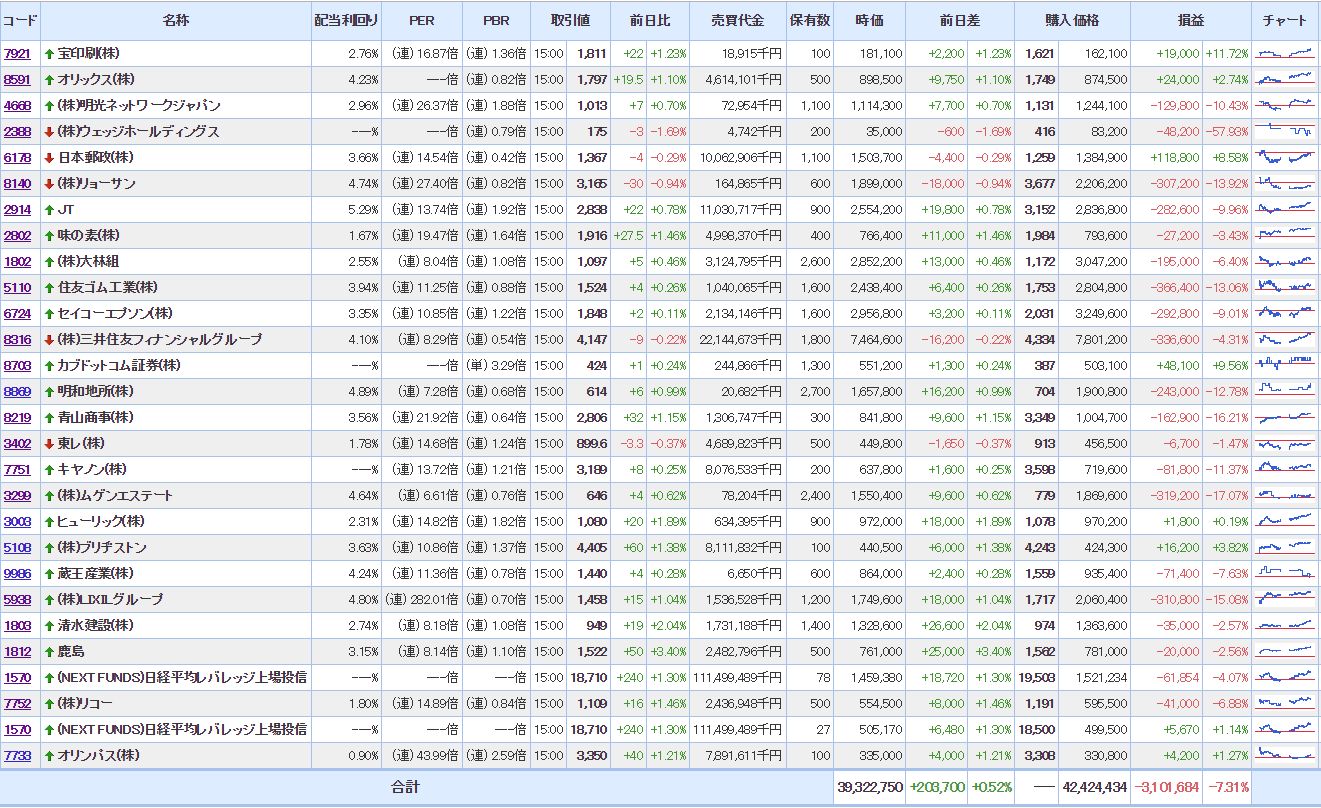This screenshot has height=808, width=1321.
Task: Click the PER column header
Action: click(x=422, y=20)
